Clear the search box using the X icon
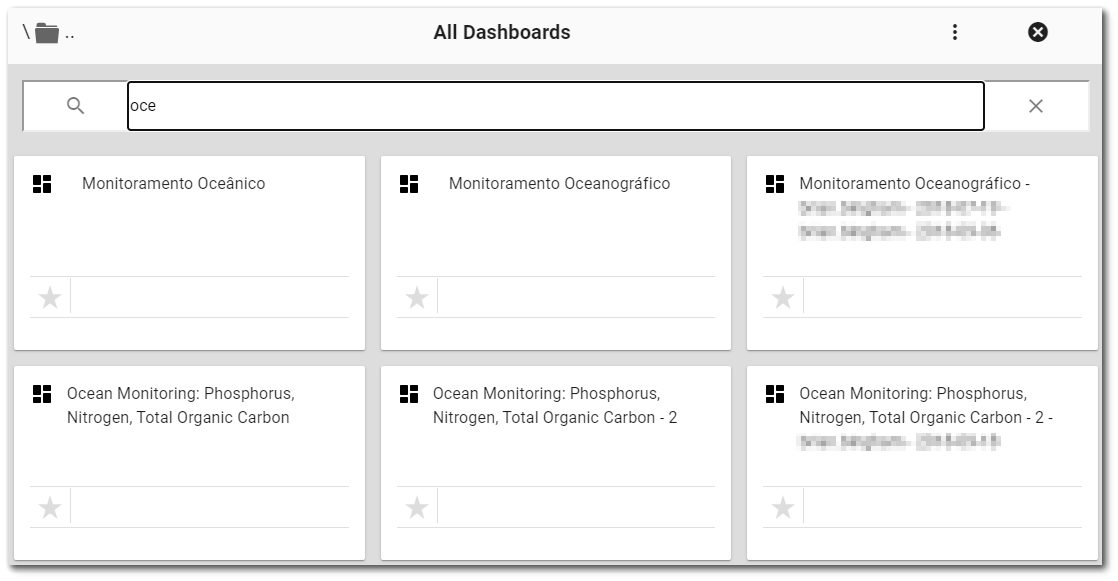1118x581 pixels. pyautogui.click(x=1036, y=104)
